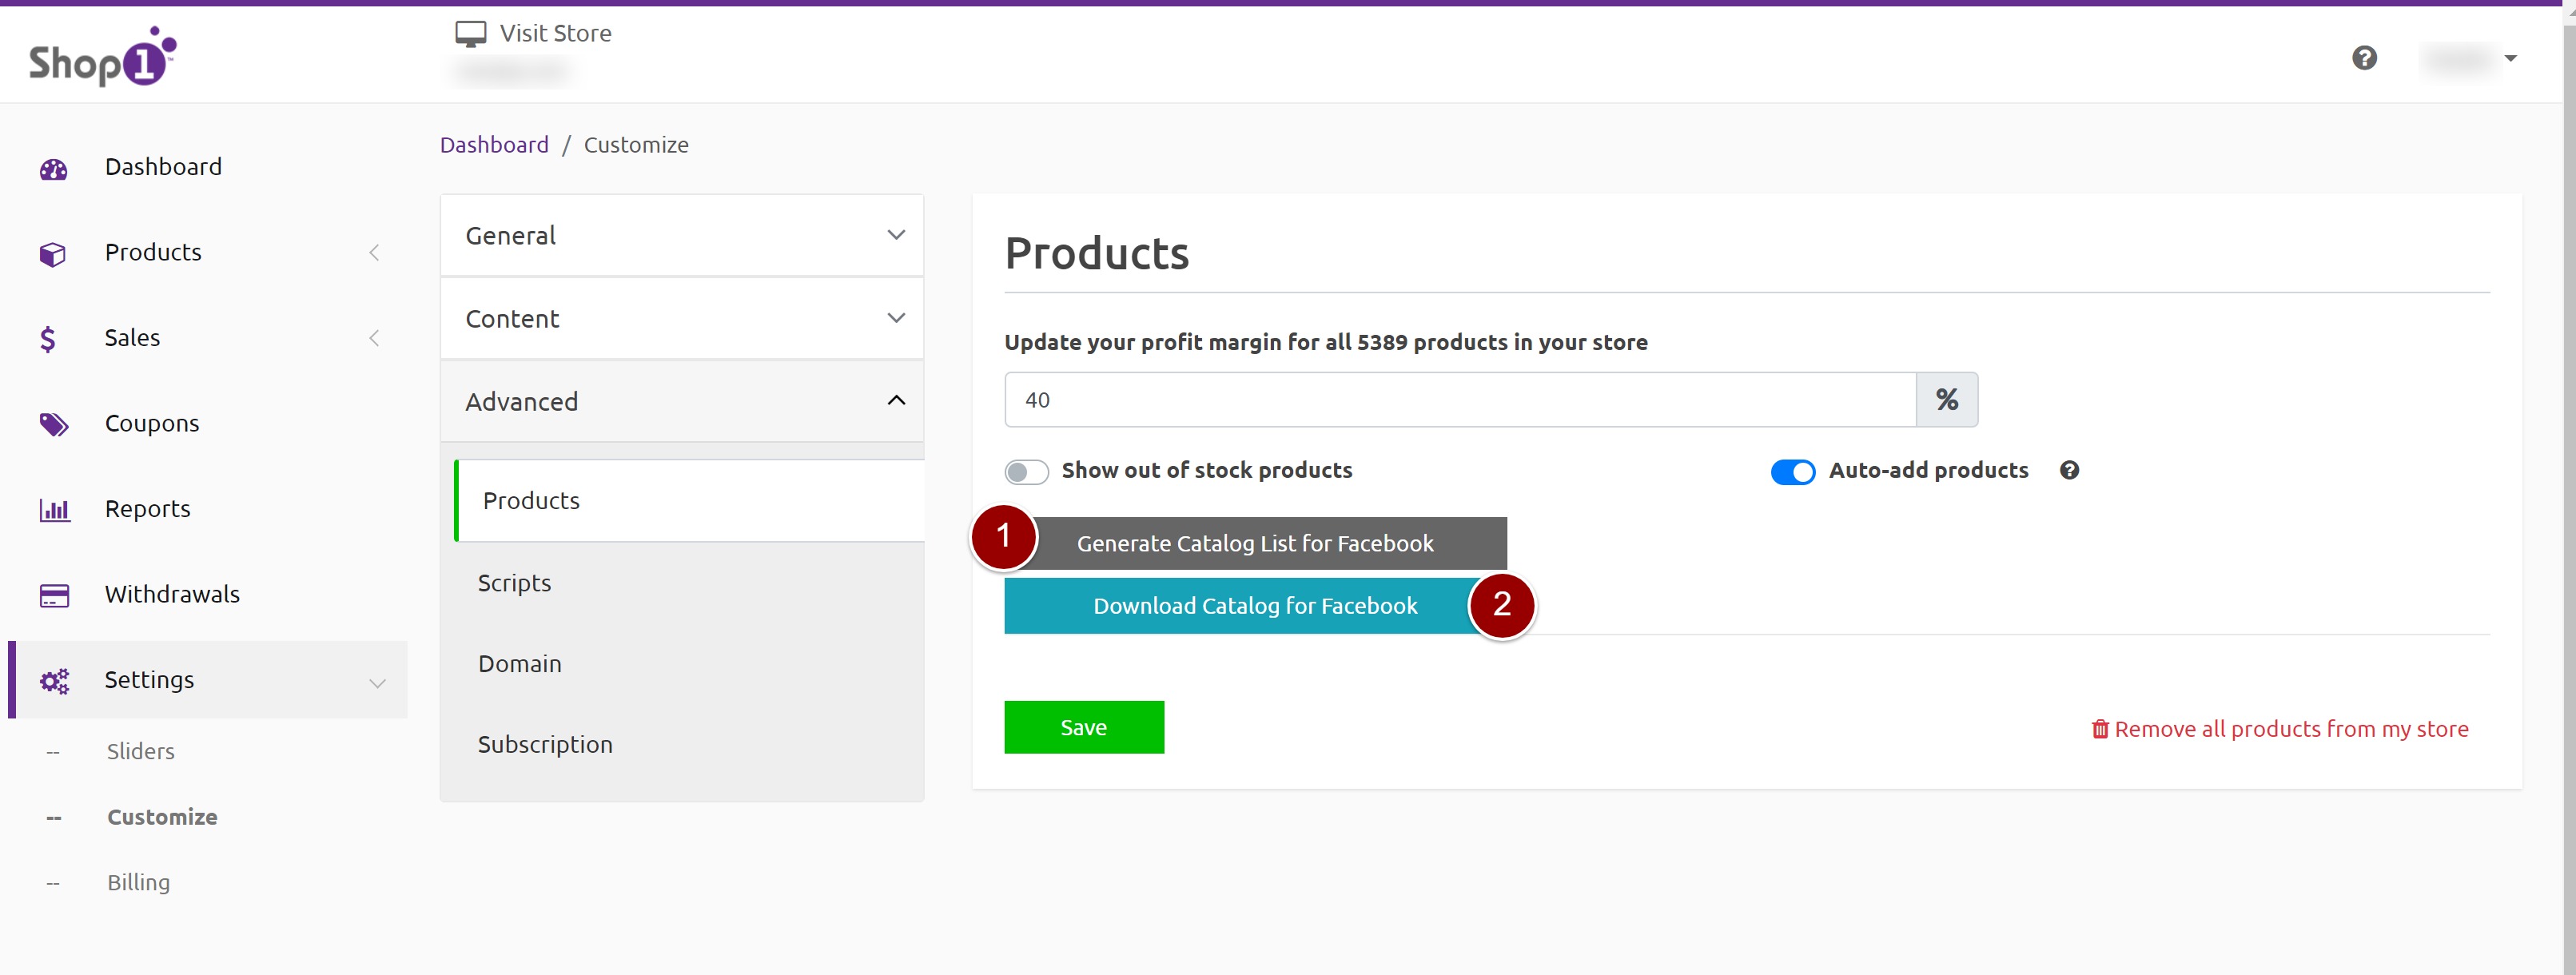2576x975 pixels.
Task: Open the Scripts submenu item
Action: click(x=514, y=582)
